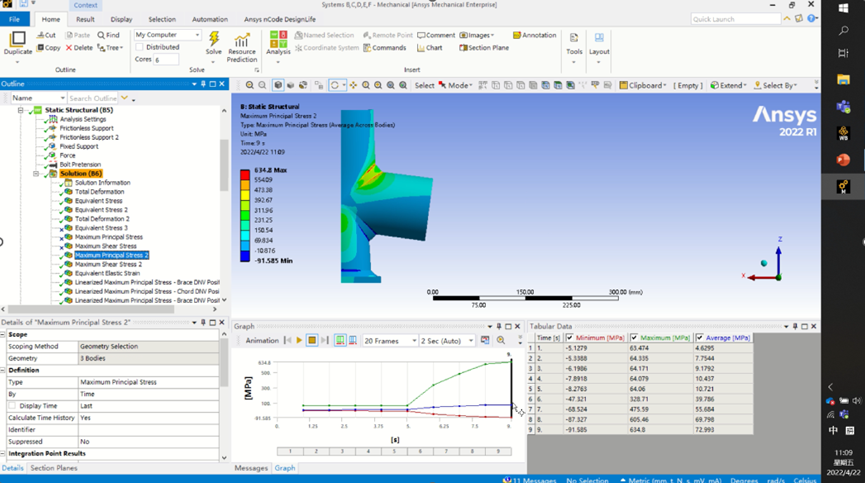Select Bolt Pretension in the outline
The height and width of the screenshot is (483, 865).
tap(80, 164)
